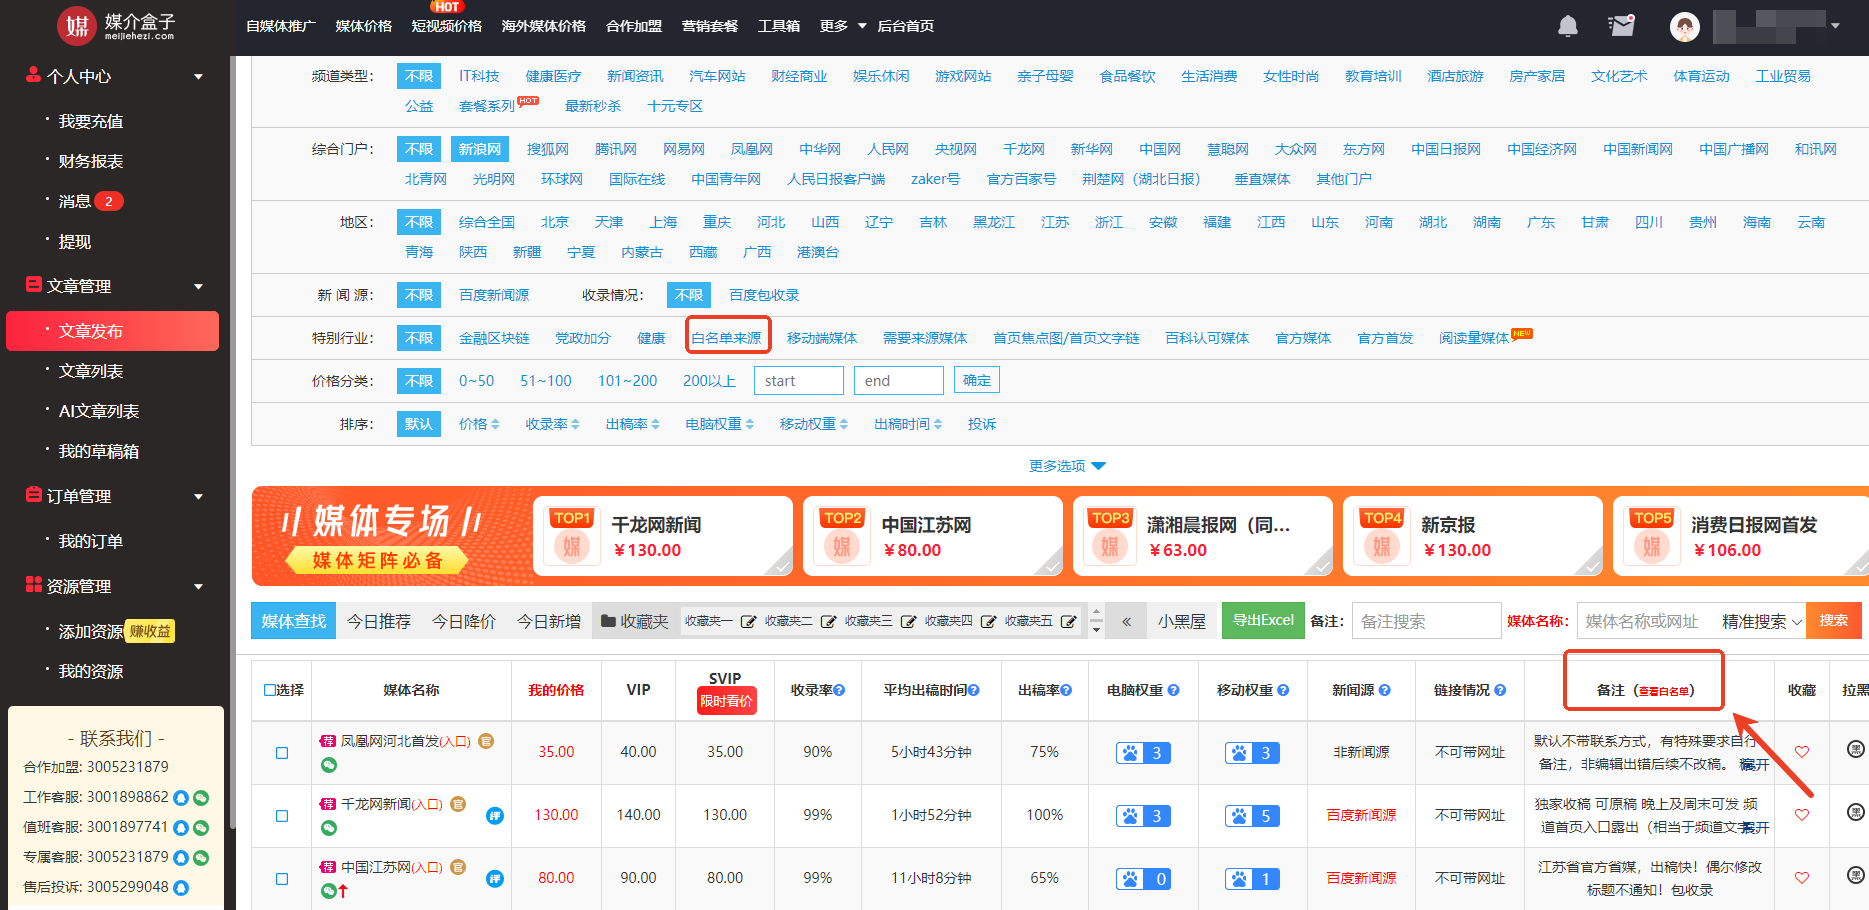The image size is (1869, 910).
Task: Click 确定 price range button
Action: (x=977, y=380)
